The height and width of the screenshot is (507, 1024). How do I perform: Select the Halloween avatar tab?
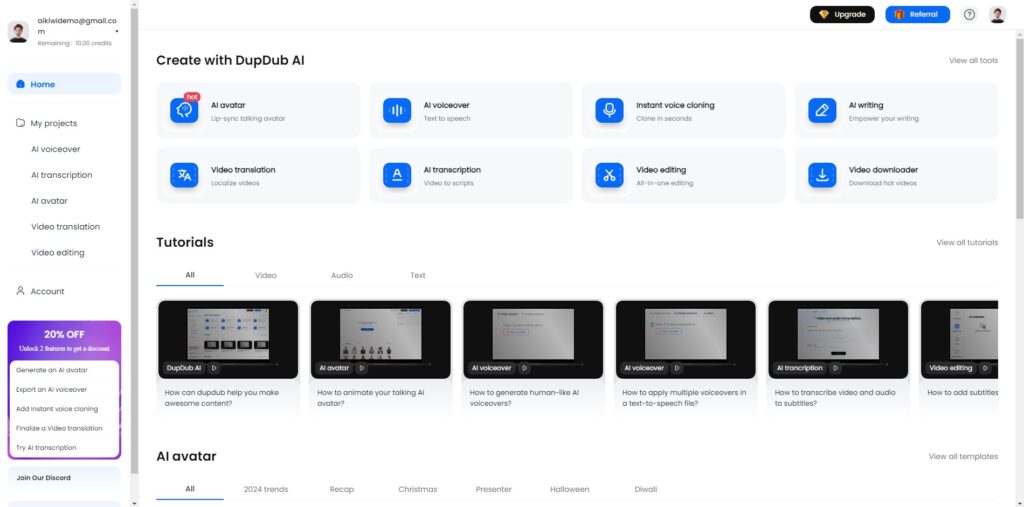[x=569, y=489]
